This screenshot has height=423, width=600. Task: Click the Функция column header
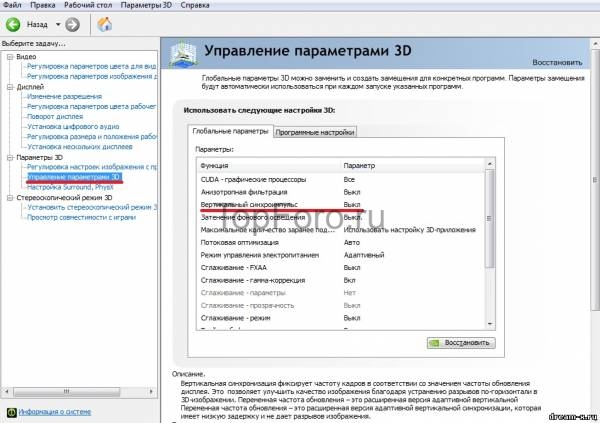point(269,165)
